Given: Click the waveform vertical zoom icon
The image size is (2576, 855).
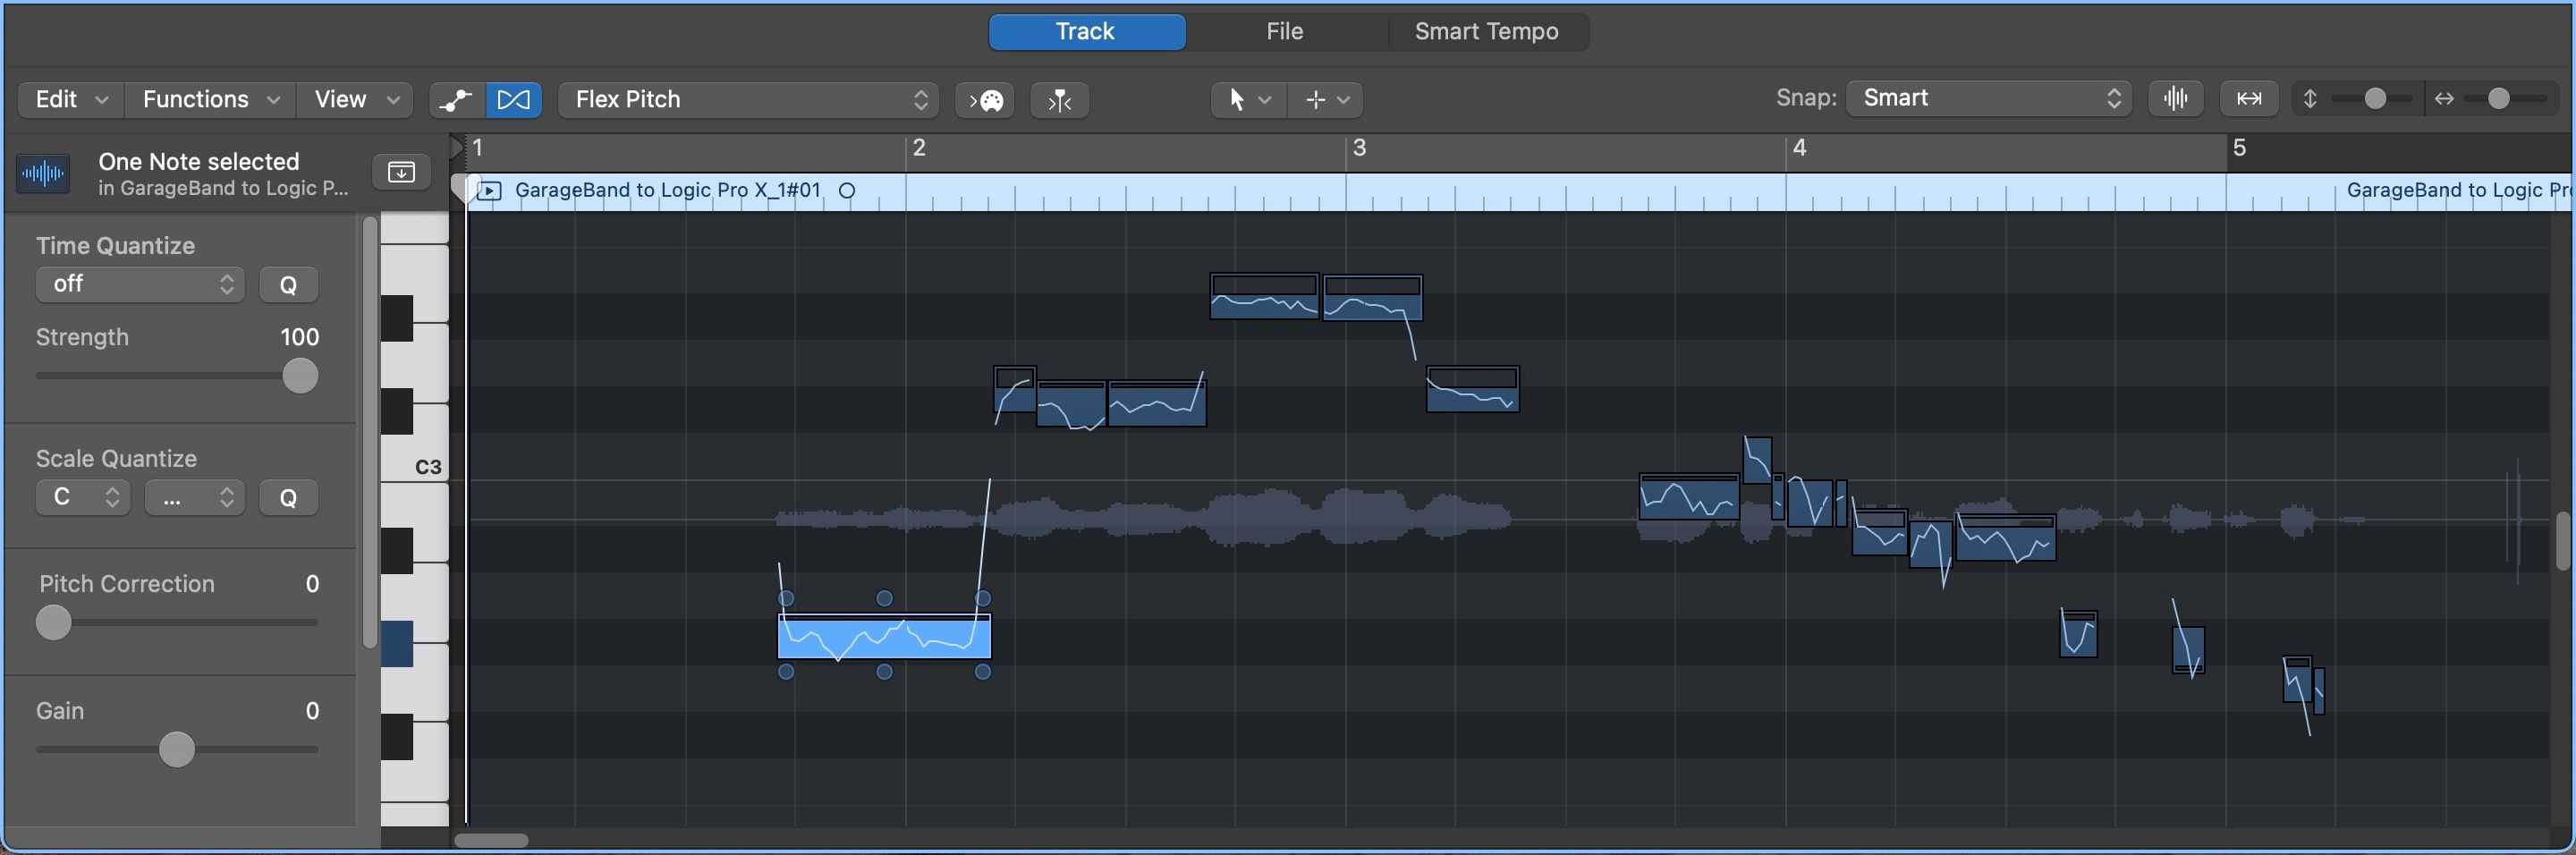Looking at the screenshot, I should pos(2176,98).
